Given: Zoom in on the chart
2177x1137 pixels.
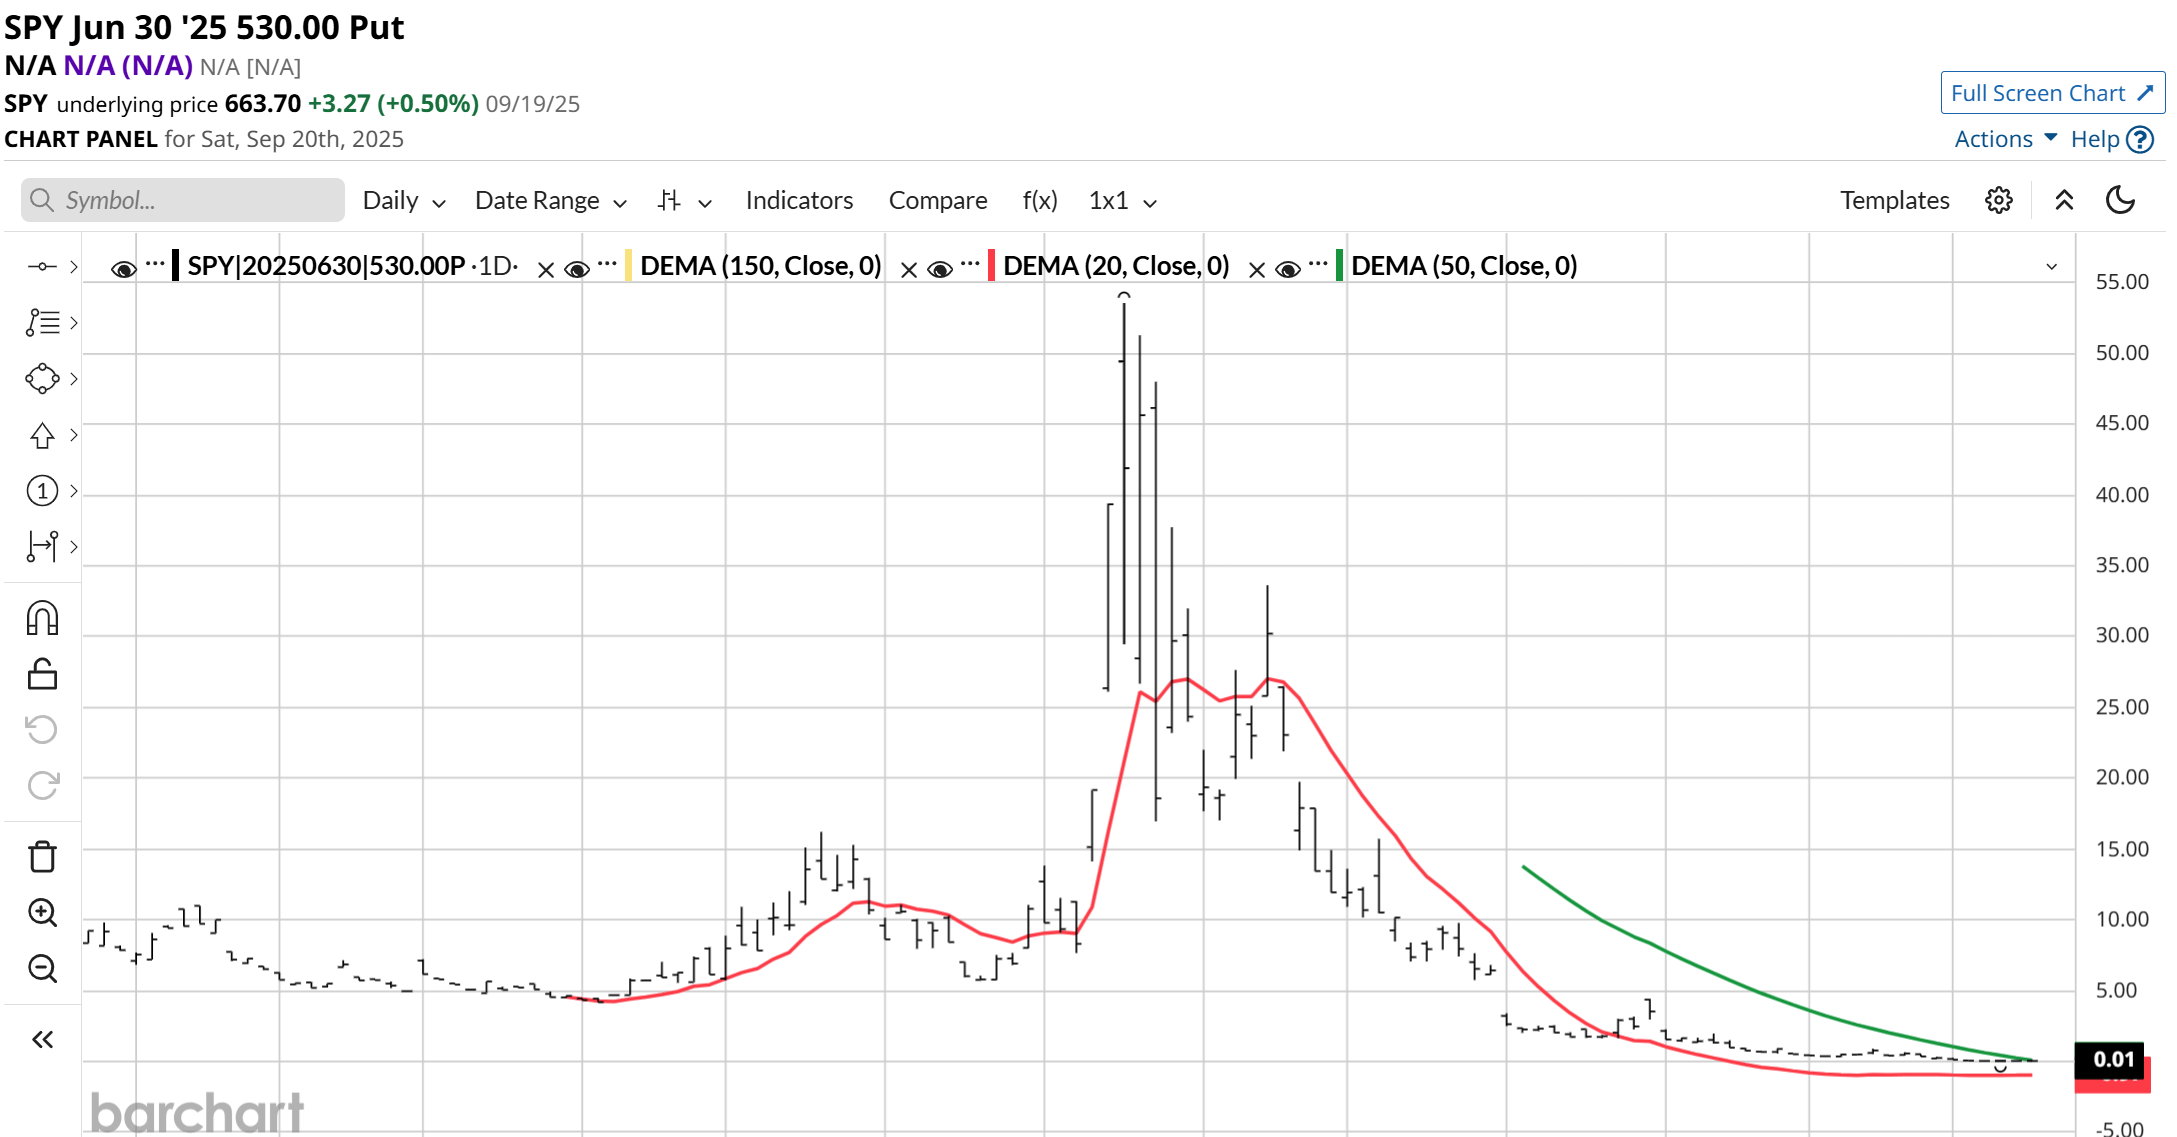Looking at the screenshot, I should point(41,912).
